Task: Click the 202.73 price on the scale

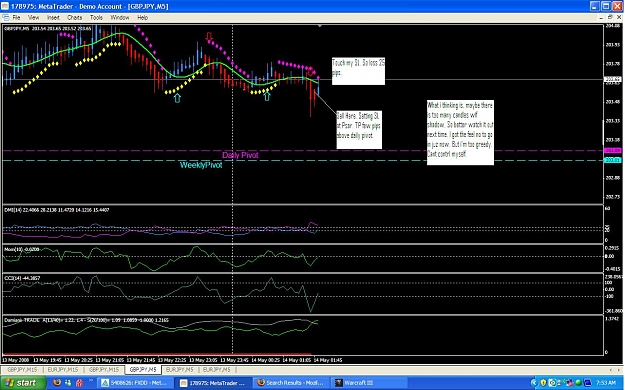Action: coord(613,197)
